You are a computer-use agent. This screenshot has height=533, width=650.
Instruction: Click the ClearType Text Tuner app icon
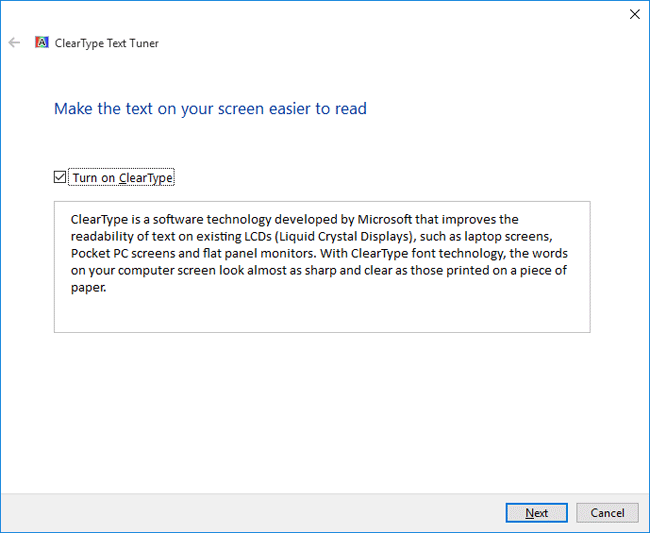pos(41,43)
